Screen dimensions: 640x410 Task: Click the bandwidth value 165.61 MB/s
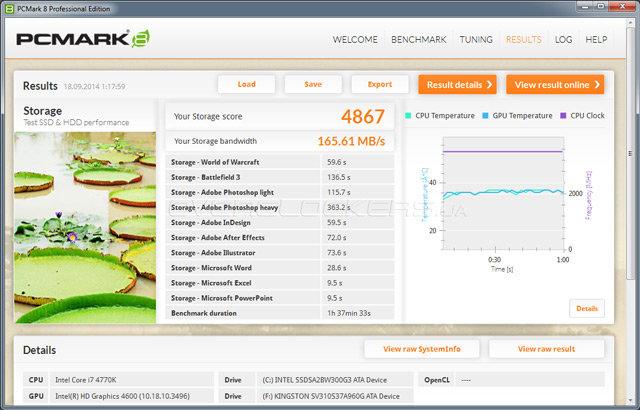click(351, 141)
